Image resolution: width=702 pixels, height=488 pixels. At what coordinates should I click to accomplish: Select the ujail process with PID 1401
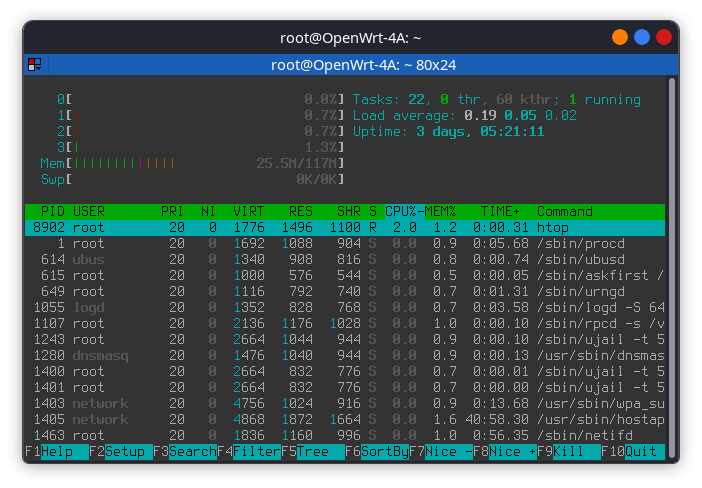click(x=345, y=387)
